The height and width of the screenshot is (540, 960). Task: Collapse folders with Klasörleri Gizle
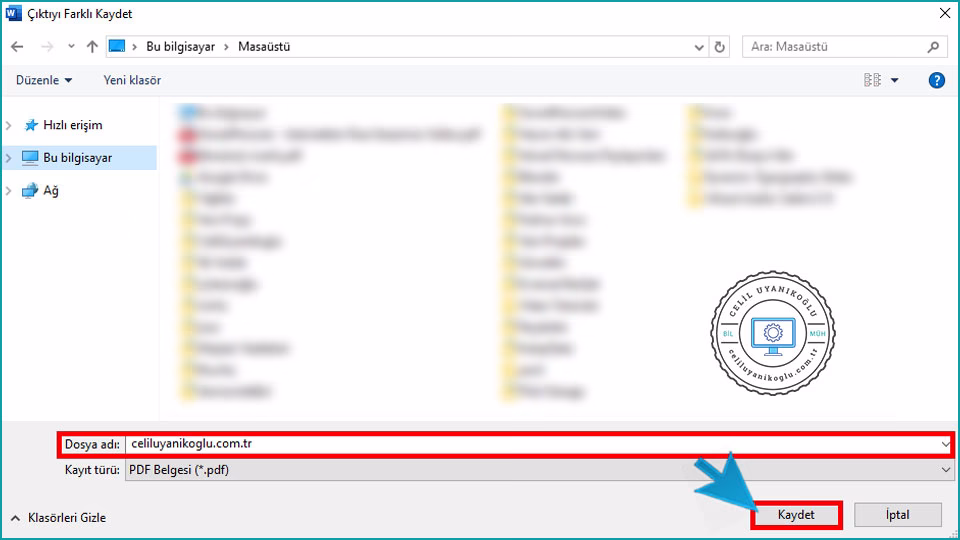tap(59, 518)
